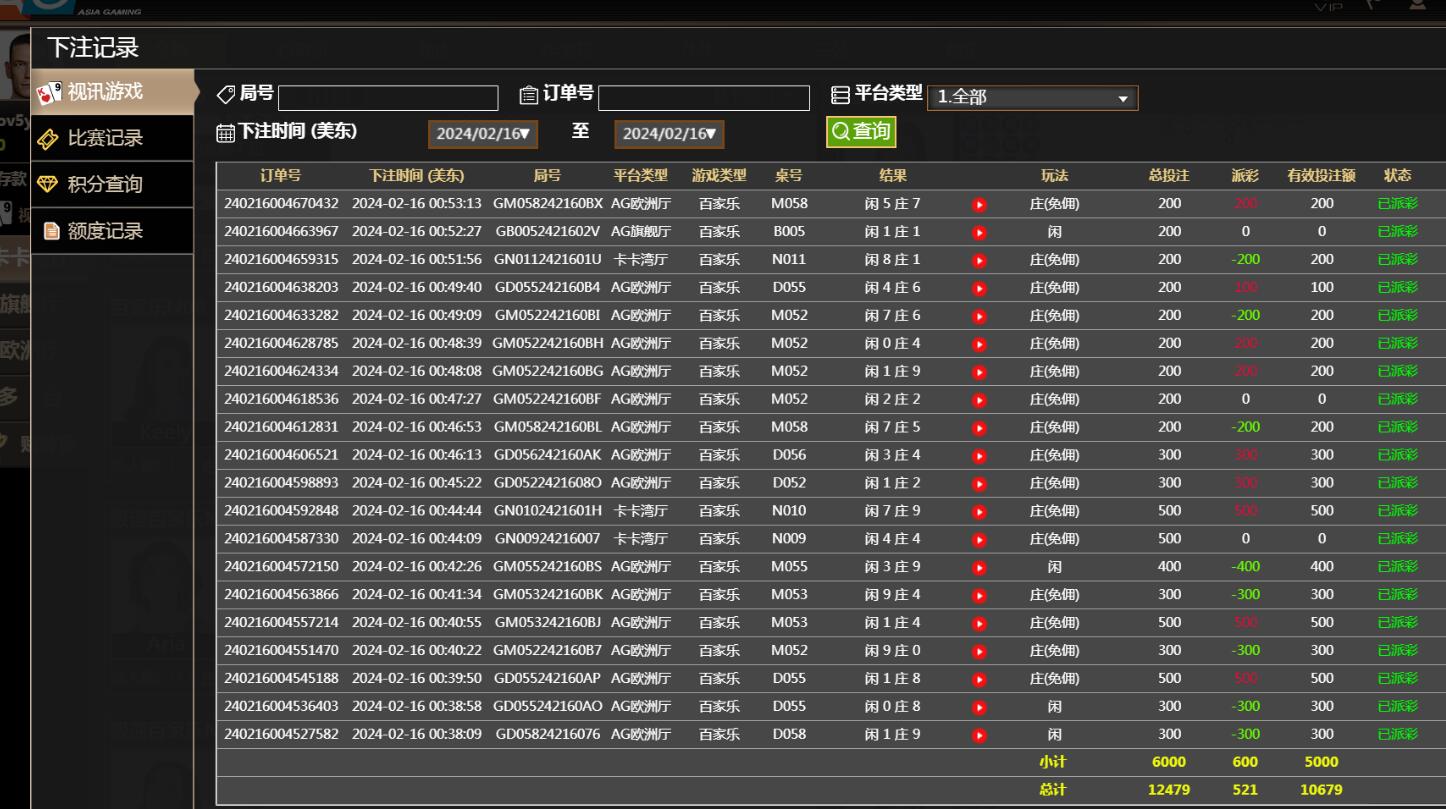Play video replay for order 240216004670432
Screen dimensions: 1446x809
point(979,204)
